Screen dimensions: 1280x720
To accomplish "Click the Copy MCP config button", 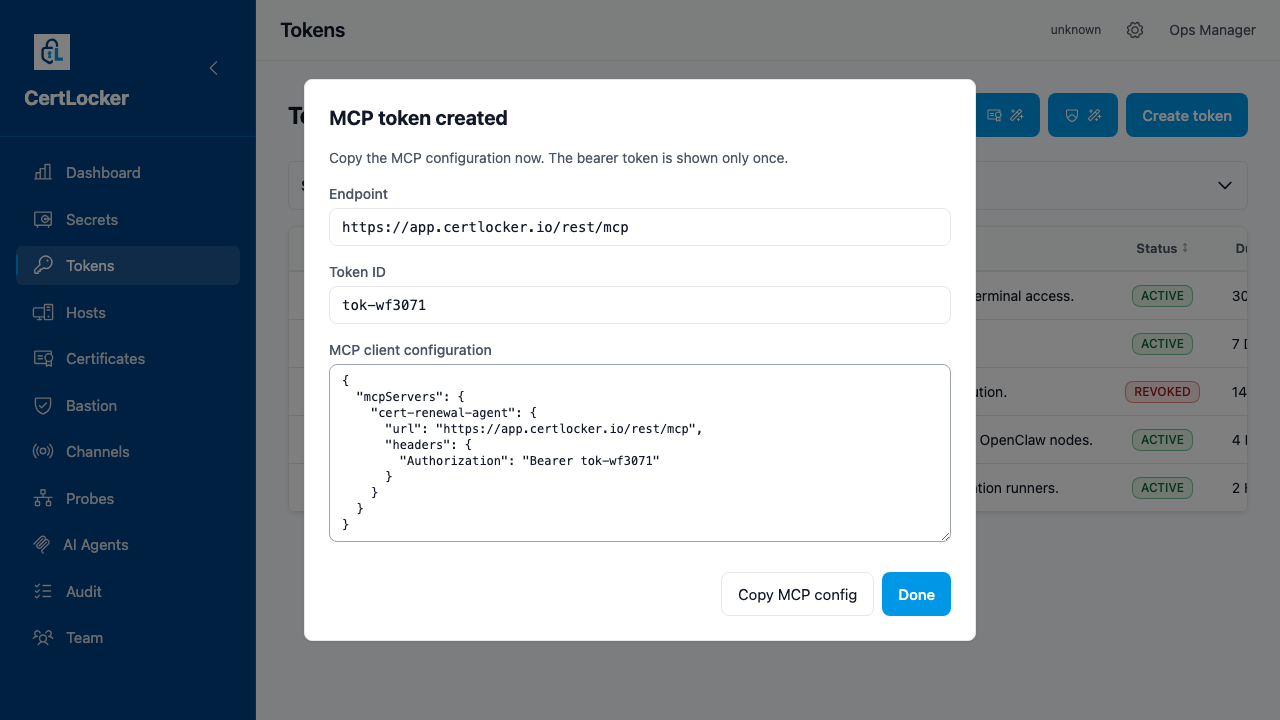I will [797, 594].
